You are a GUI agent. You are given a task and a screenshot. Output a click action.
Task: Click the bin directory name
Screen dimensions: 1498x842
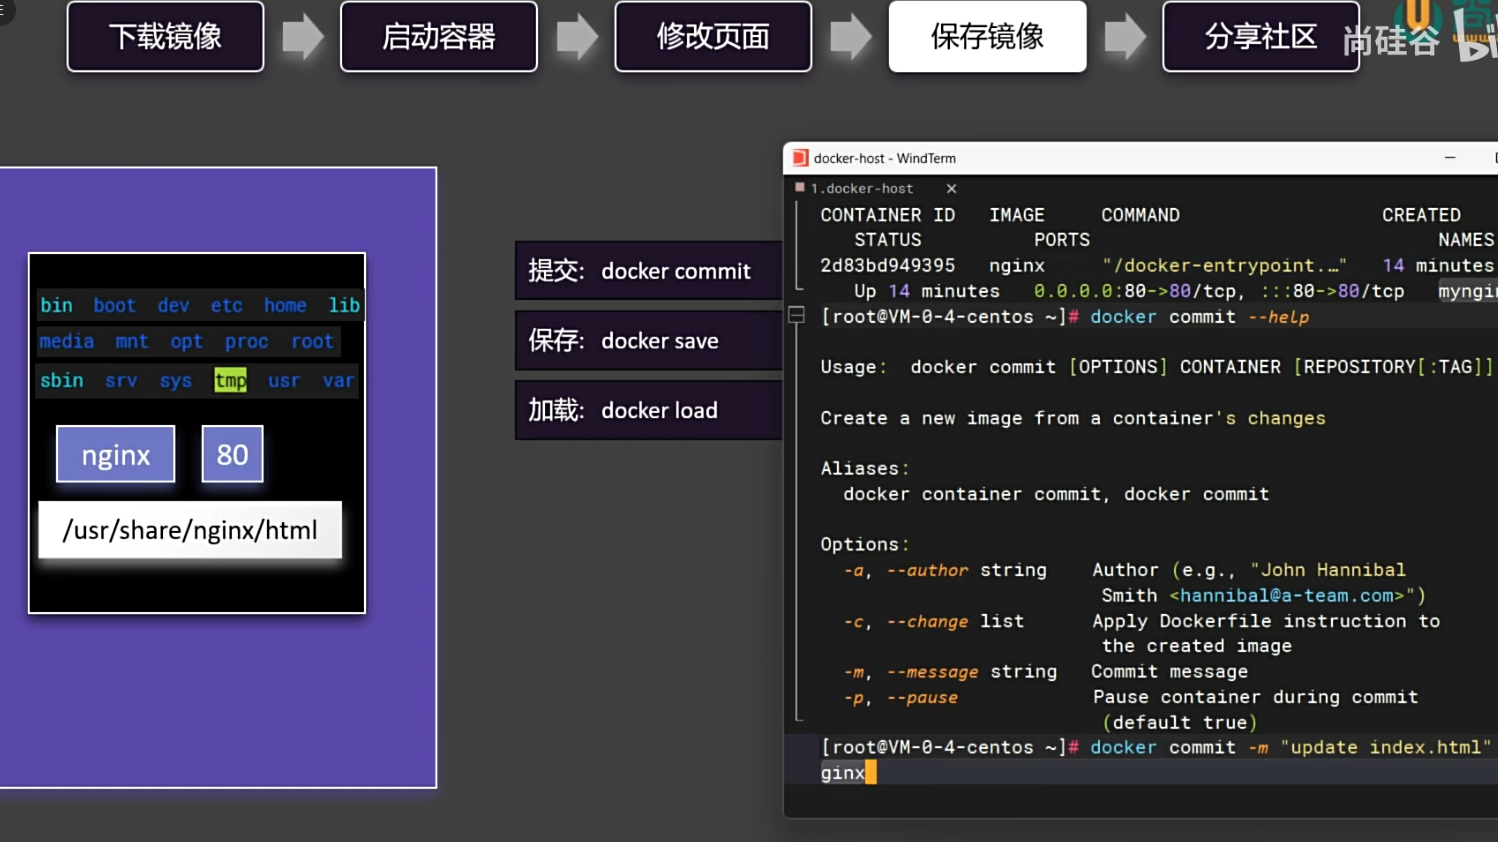(56, 305)
